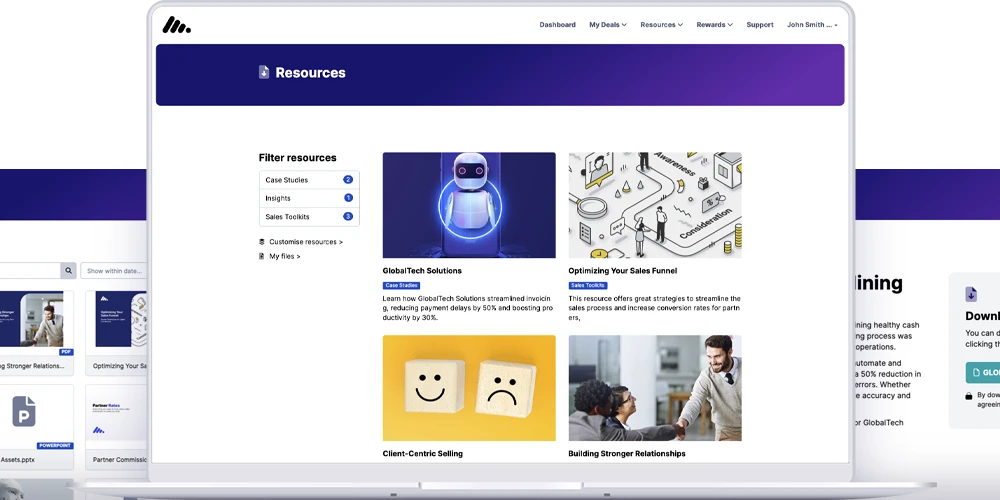Expand the Rewards menu
The width and height of the screenshot is (1000, 500).
[x=714, y=25]
